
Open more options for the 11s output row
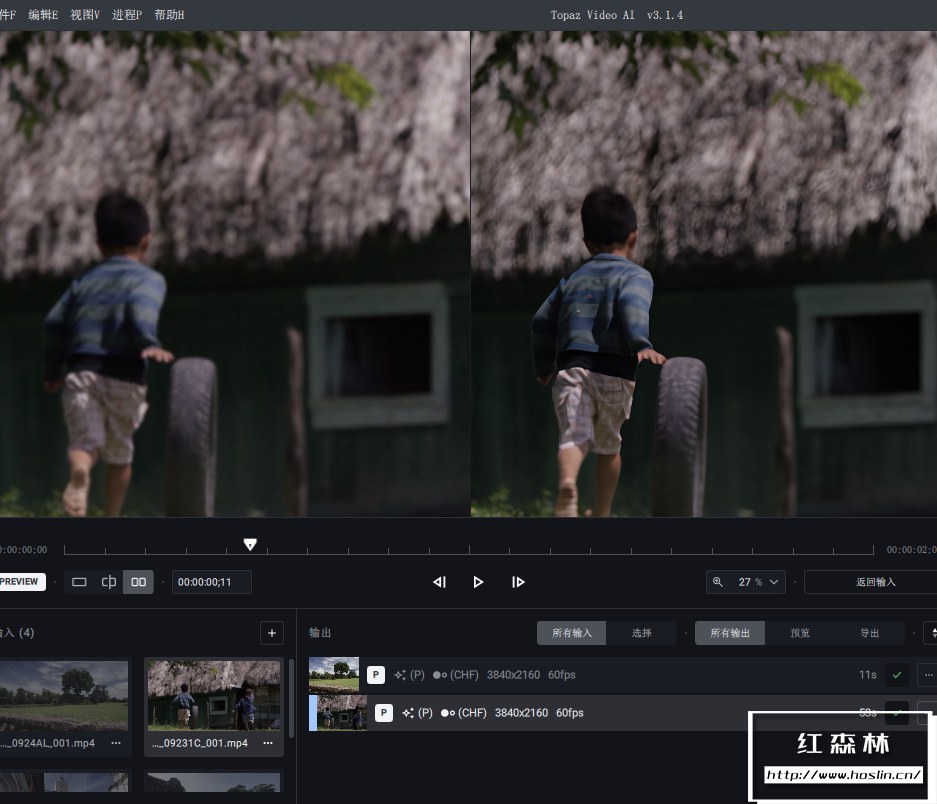coord(928,675)
